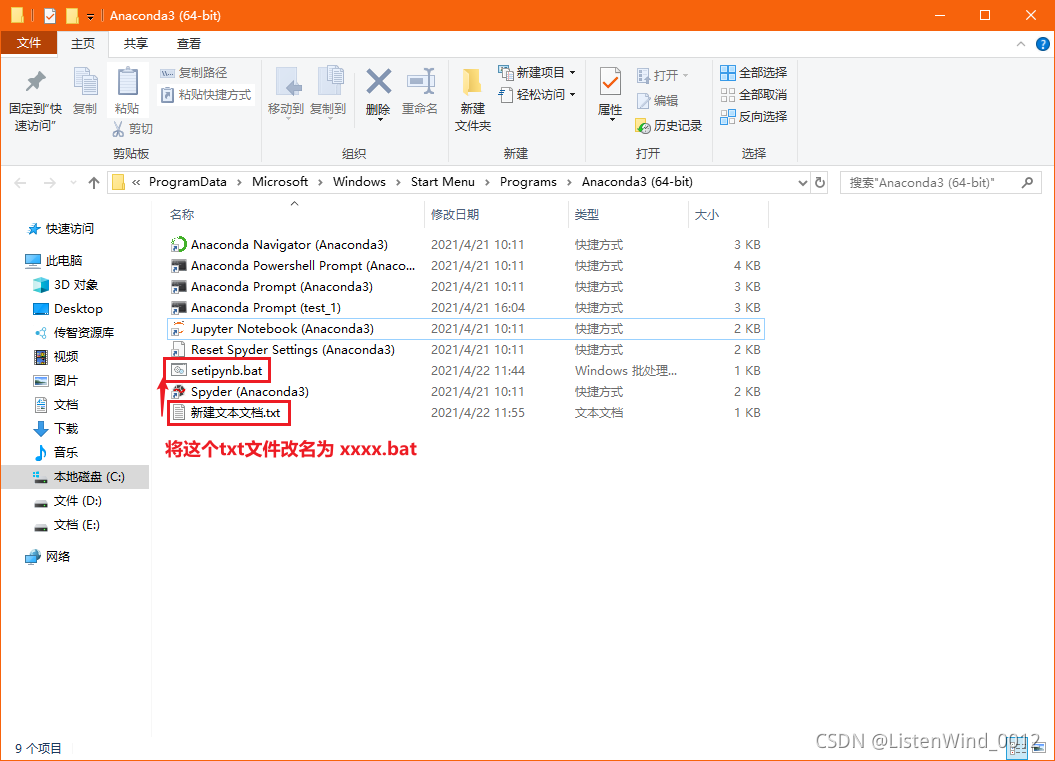
Task: Click the Paste clipboard icon
Action: tap(127, 82)
